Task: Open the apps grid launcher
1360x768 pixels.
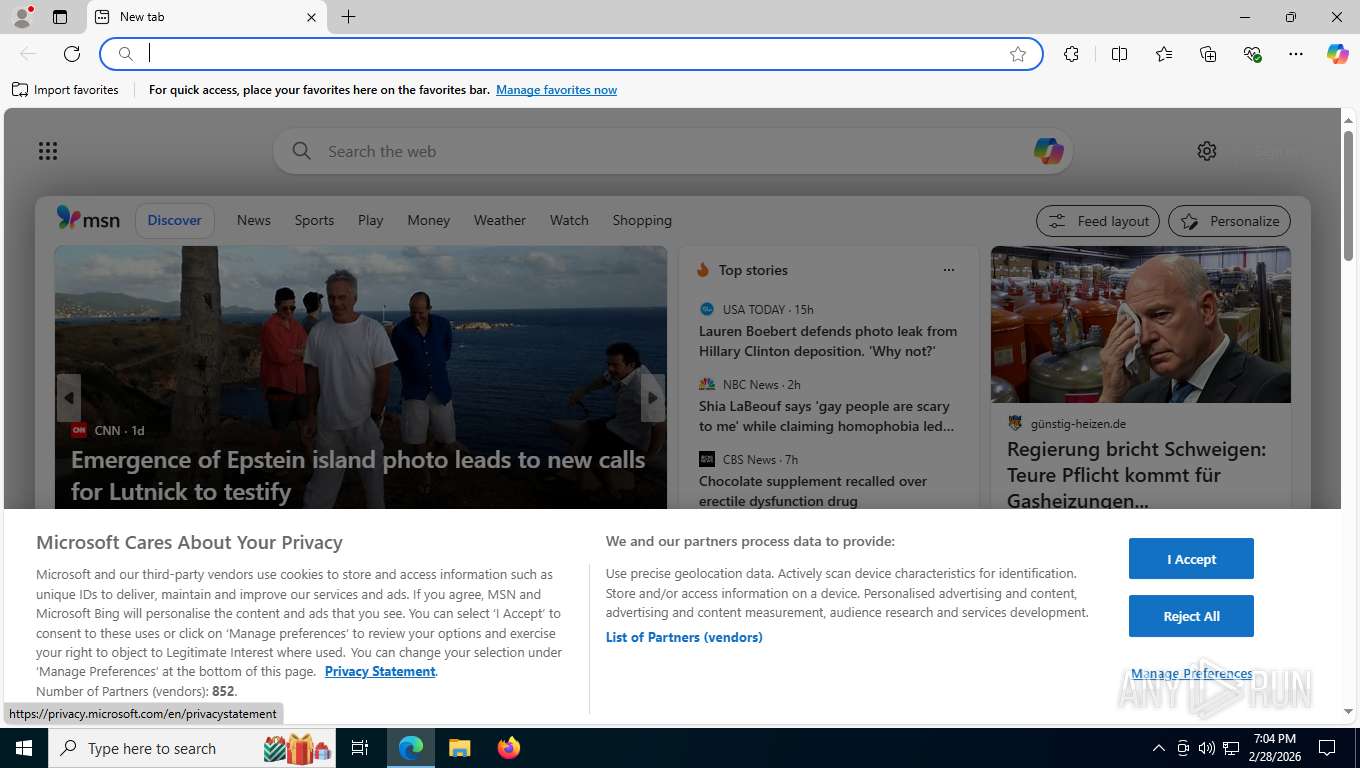Action: (x=48, y=151)
